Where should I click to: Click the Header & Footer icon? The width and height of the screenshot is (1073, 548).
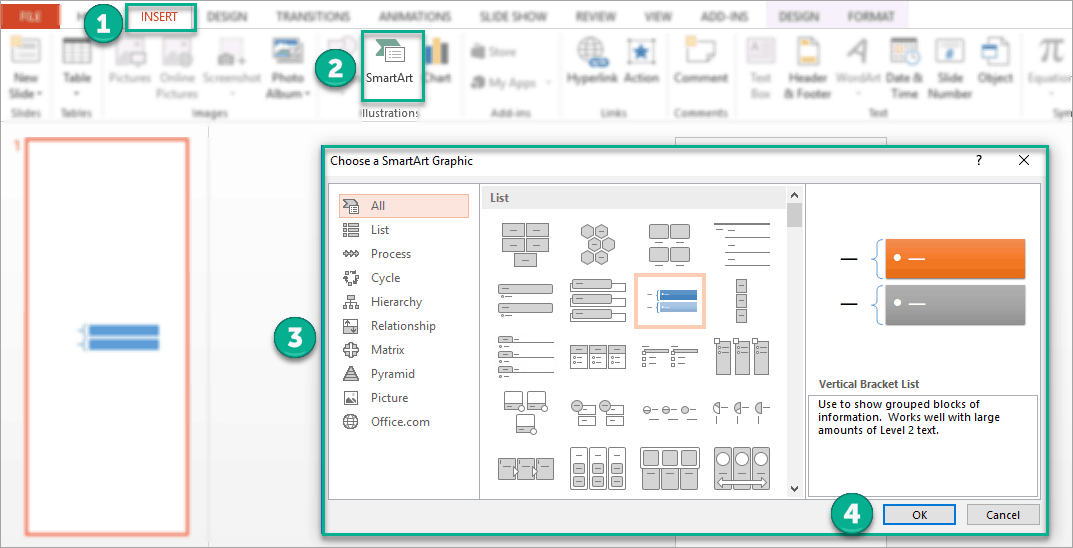807,52
